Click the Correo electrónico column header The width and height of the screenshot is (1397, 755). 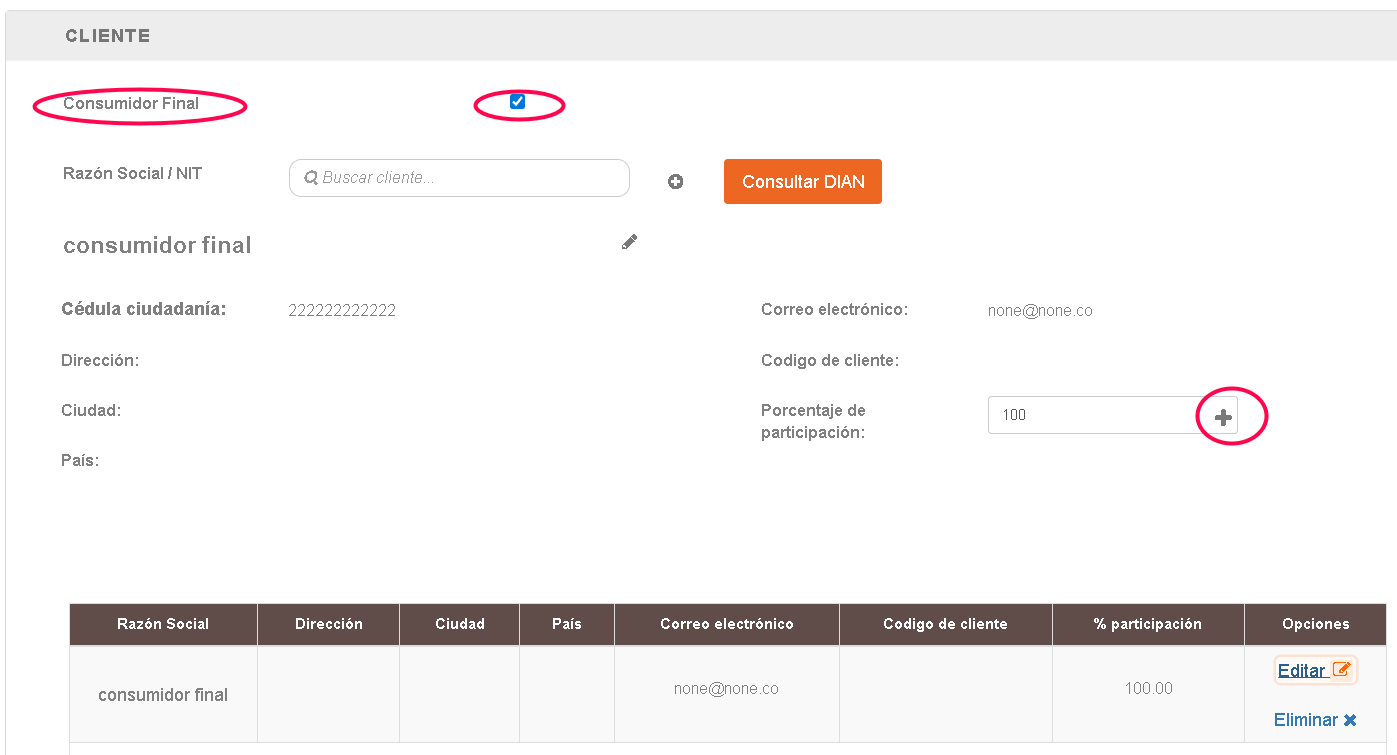727,624
